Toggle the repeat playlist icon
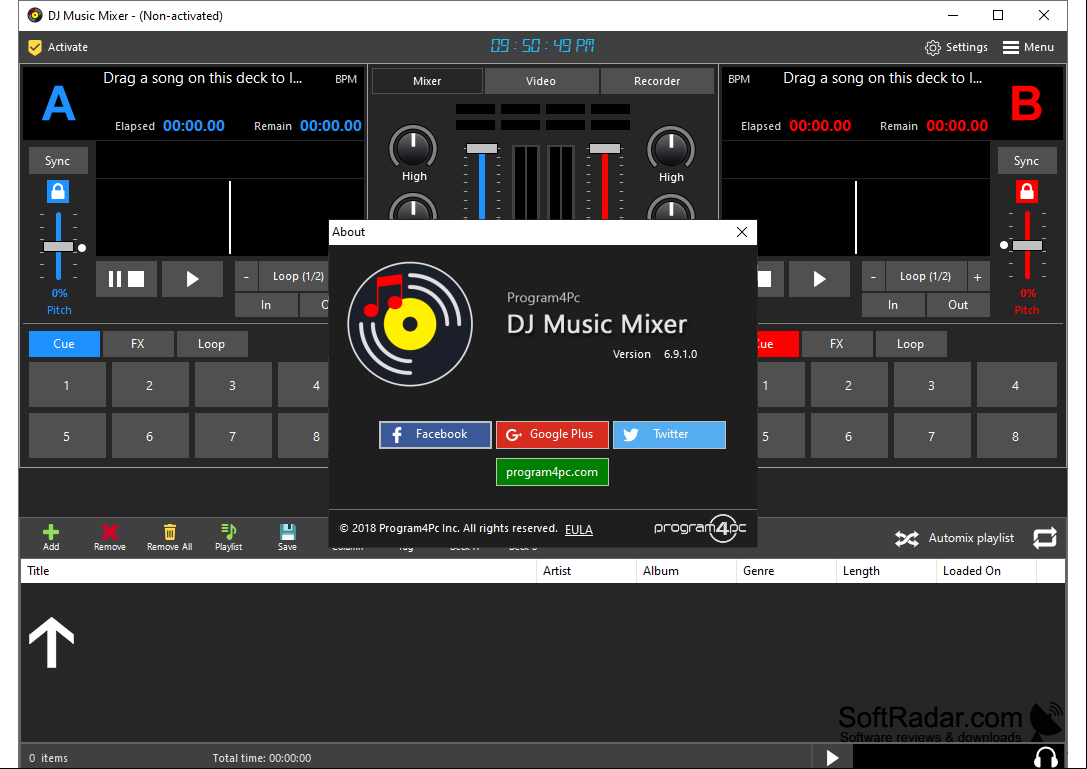 pos(1045,538)
